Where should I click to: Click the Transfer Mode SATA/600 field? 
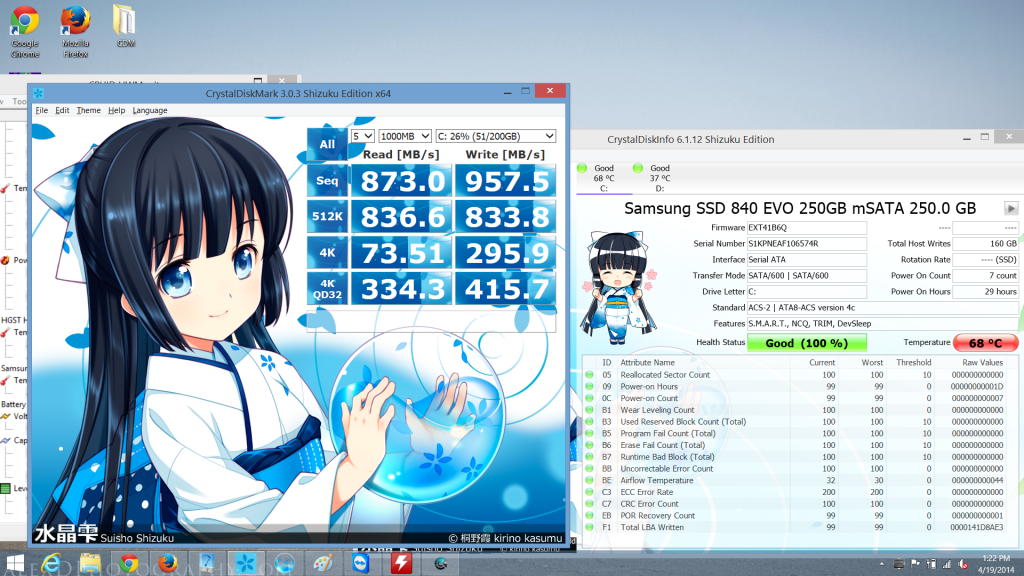(x=807, y=276)
